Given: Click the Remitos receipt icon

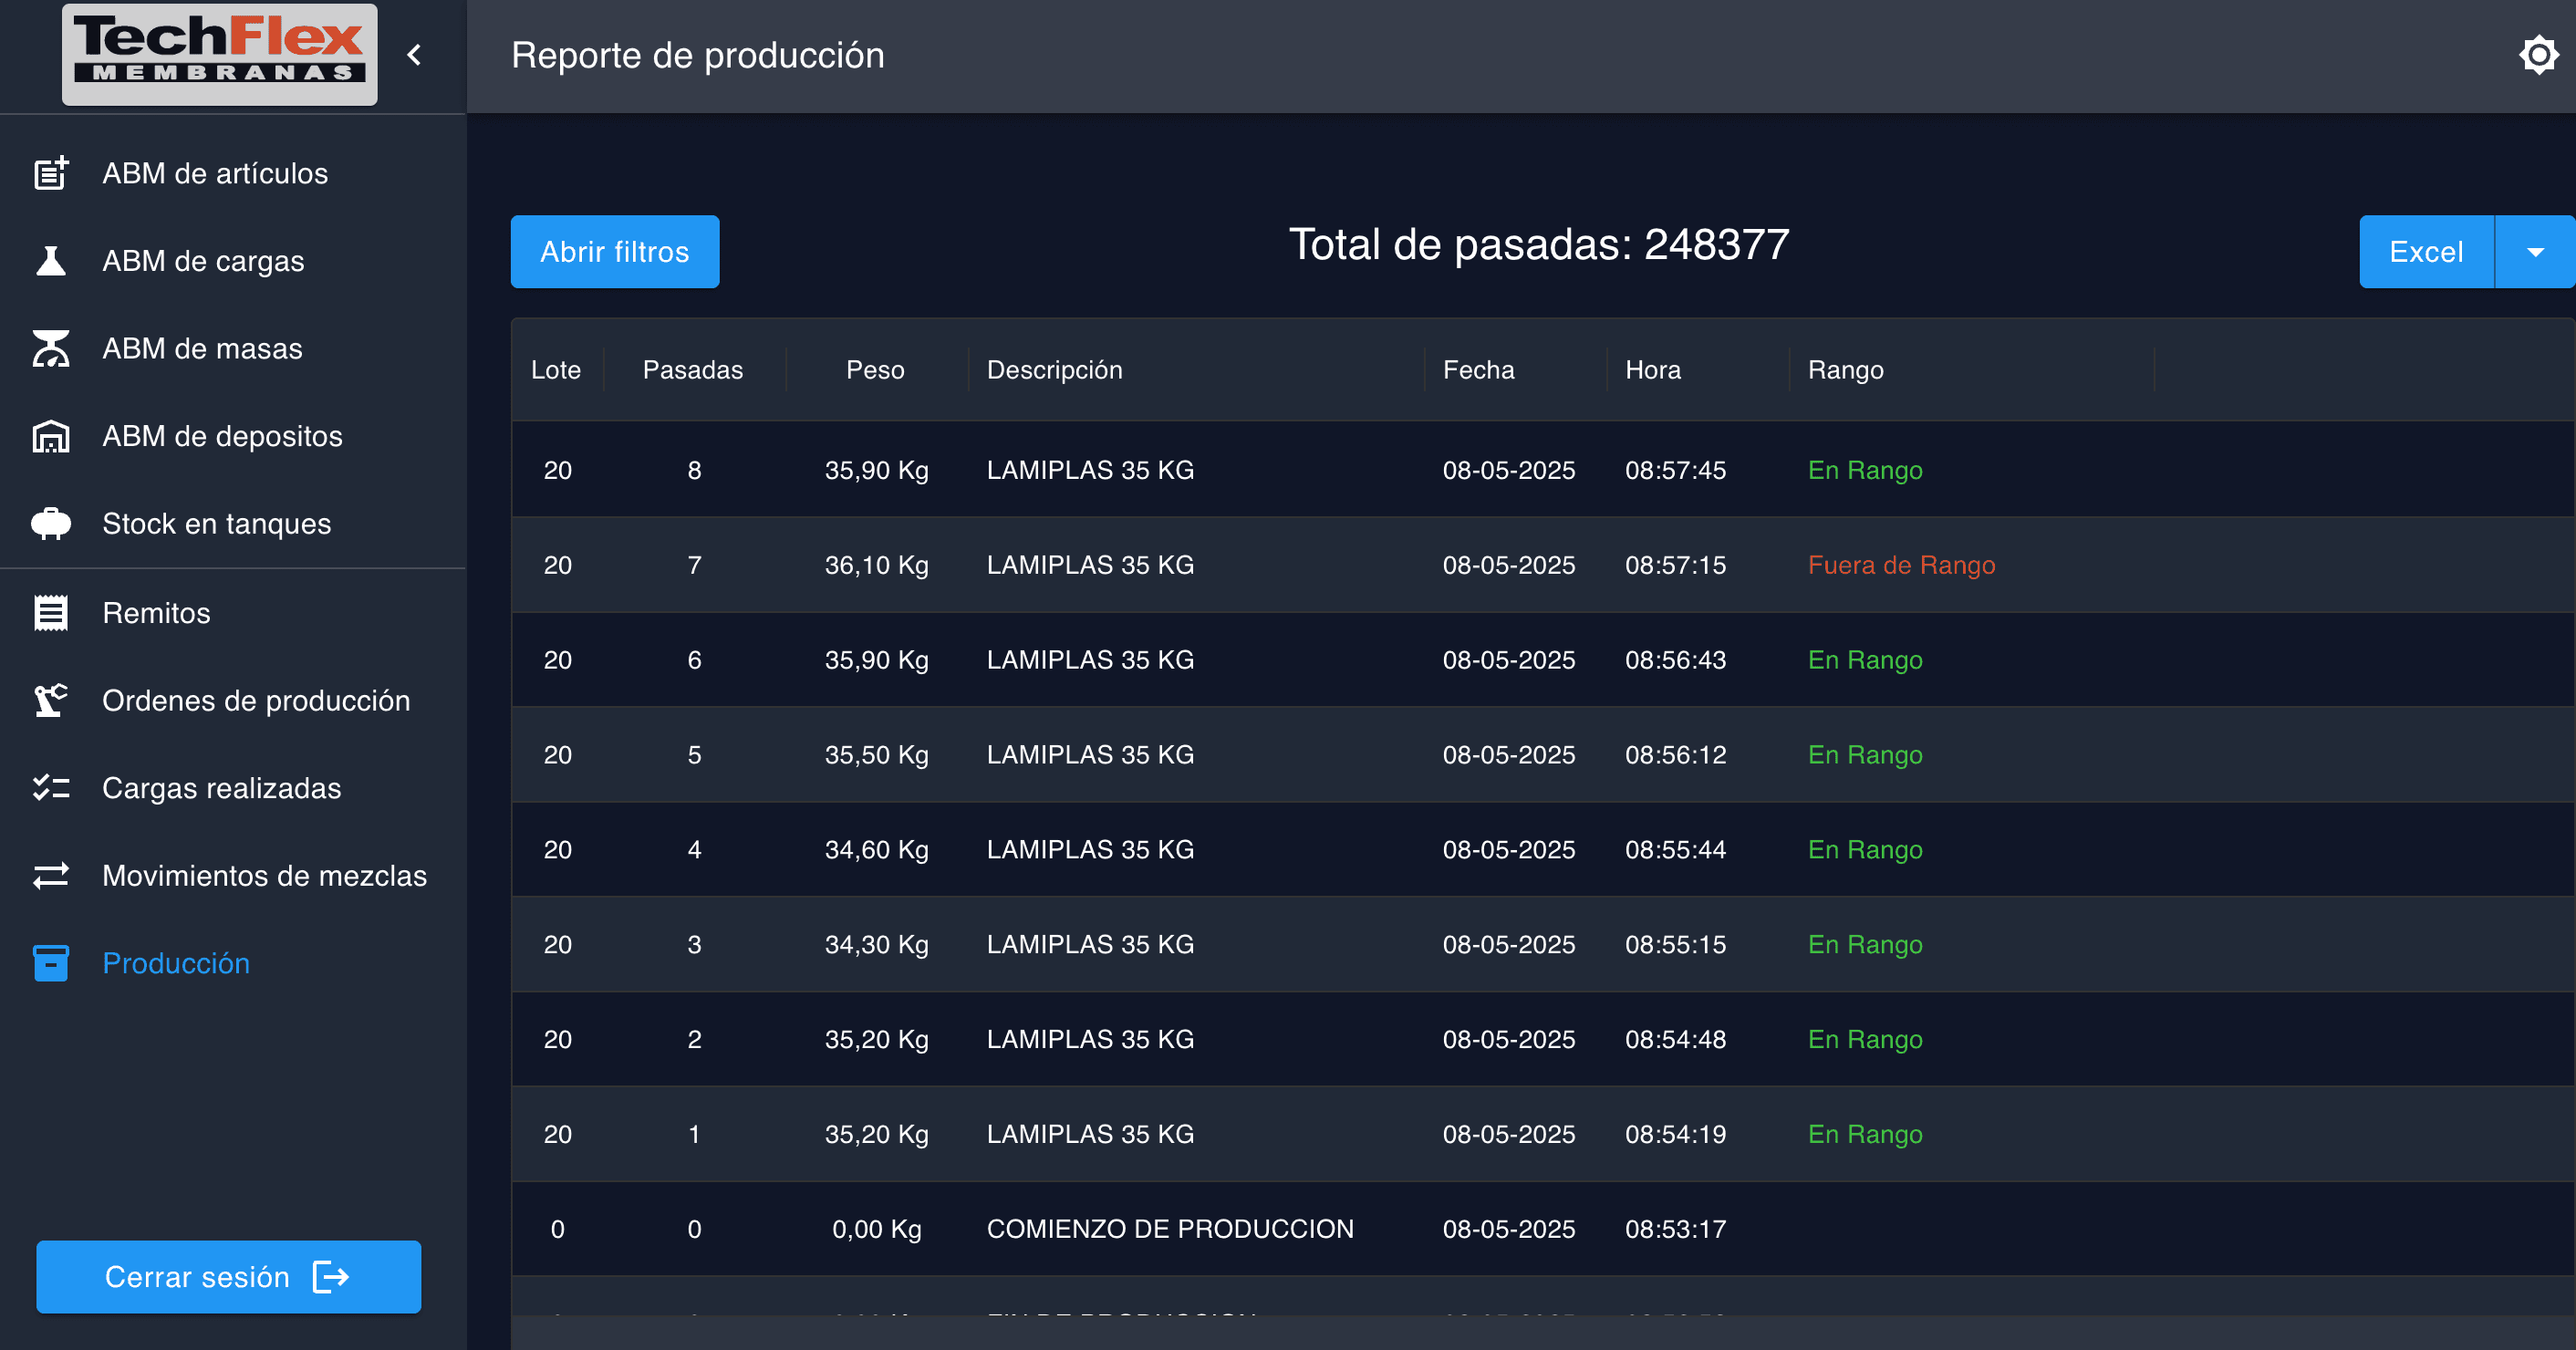Looking at the screenshot, I should pos(51,613).
